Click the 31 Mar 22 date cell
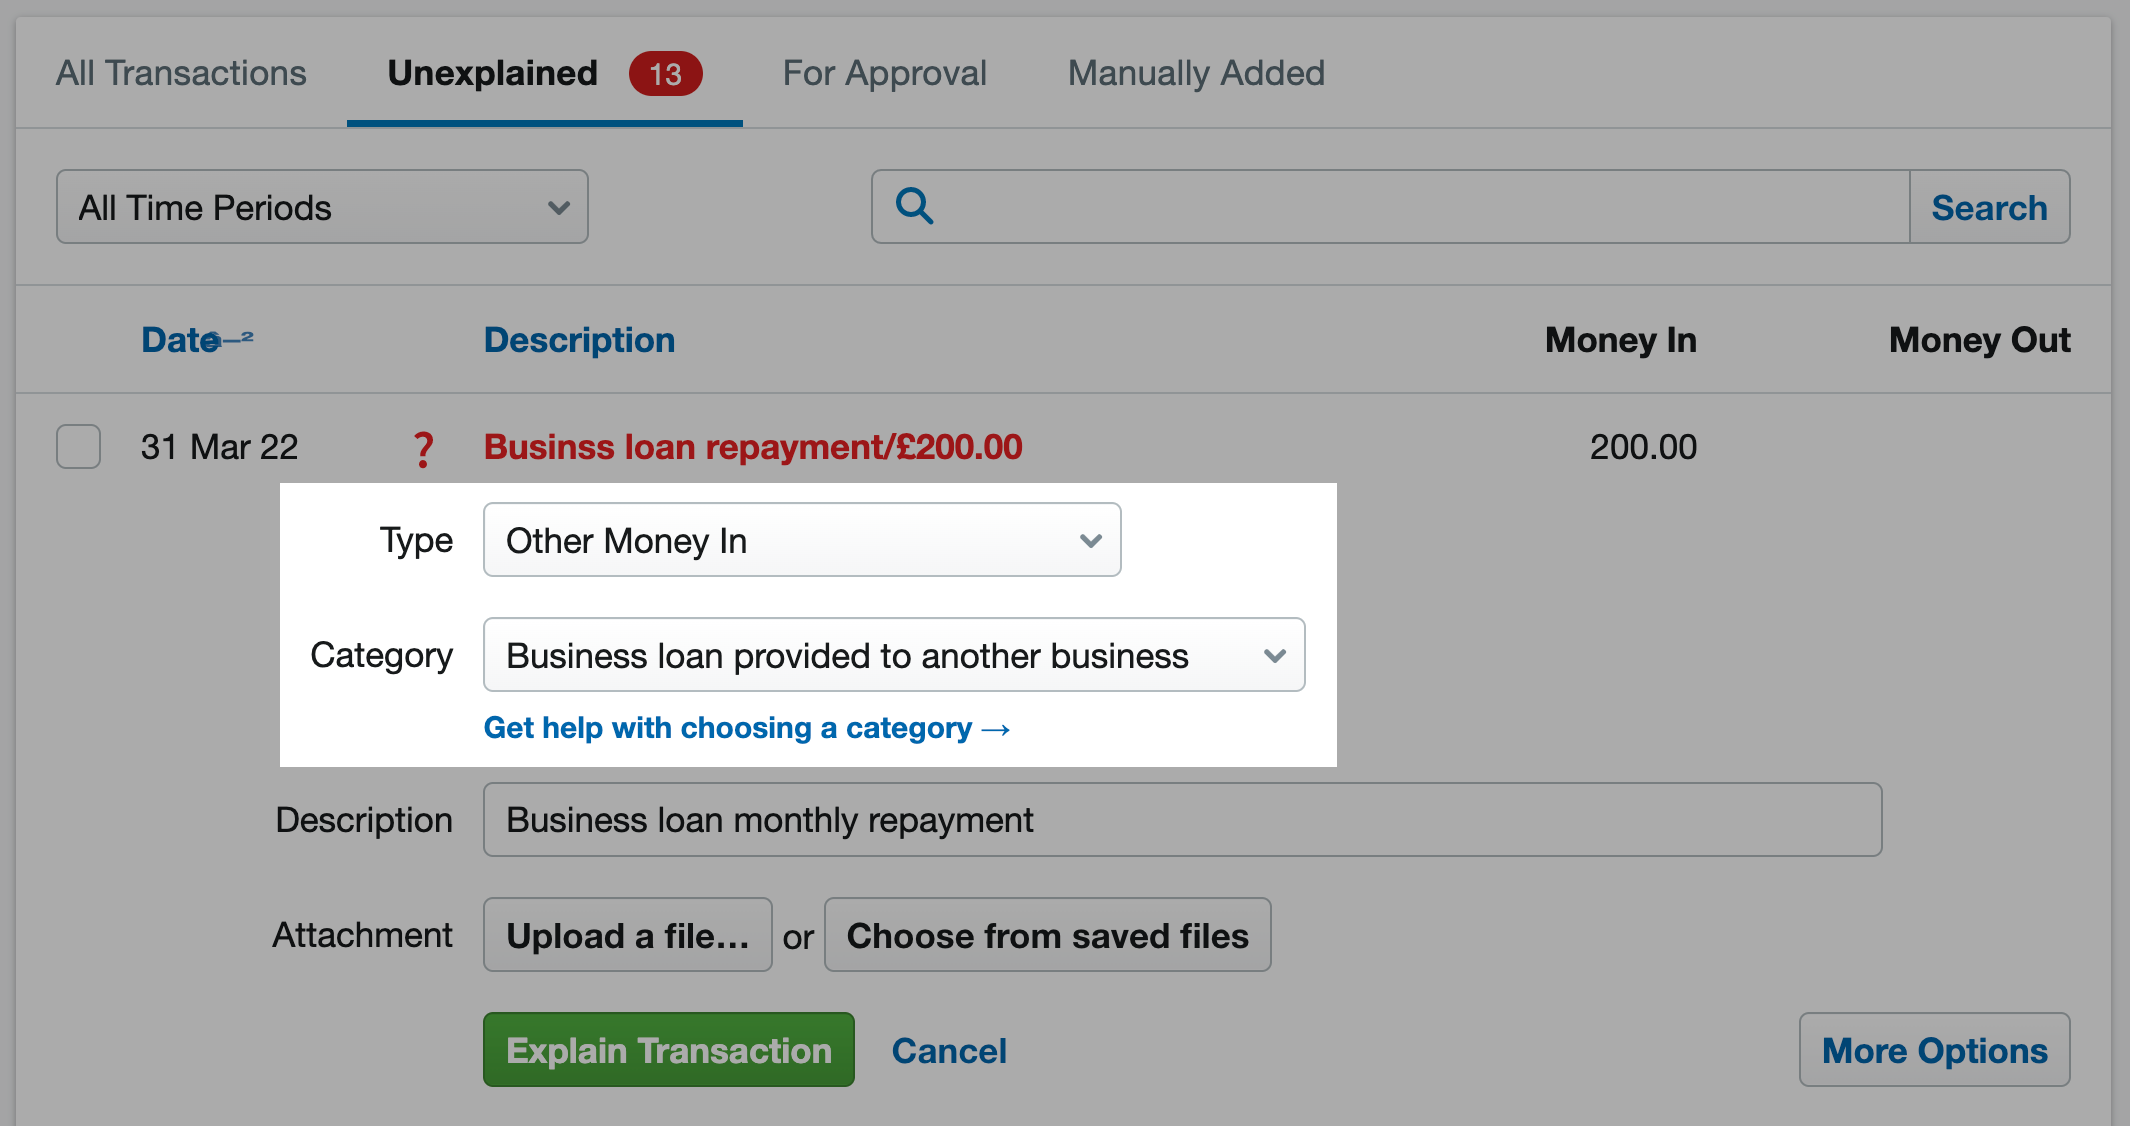The height and width of the screenshot is (1126, 2130). [x=219, y=447]
